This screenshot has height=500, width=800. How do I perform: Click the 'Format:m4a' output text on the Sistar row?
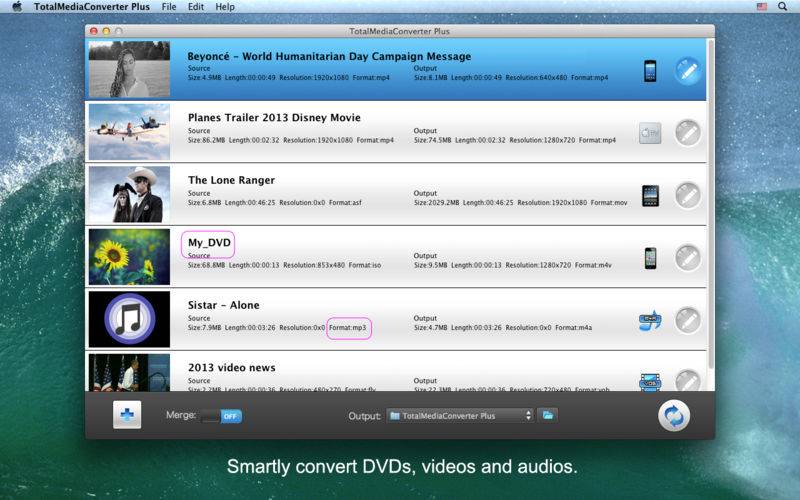[573, 328]
